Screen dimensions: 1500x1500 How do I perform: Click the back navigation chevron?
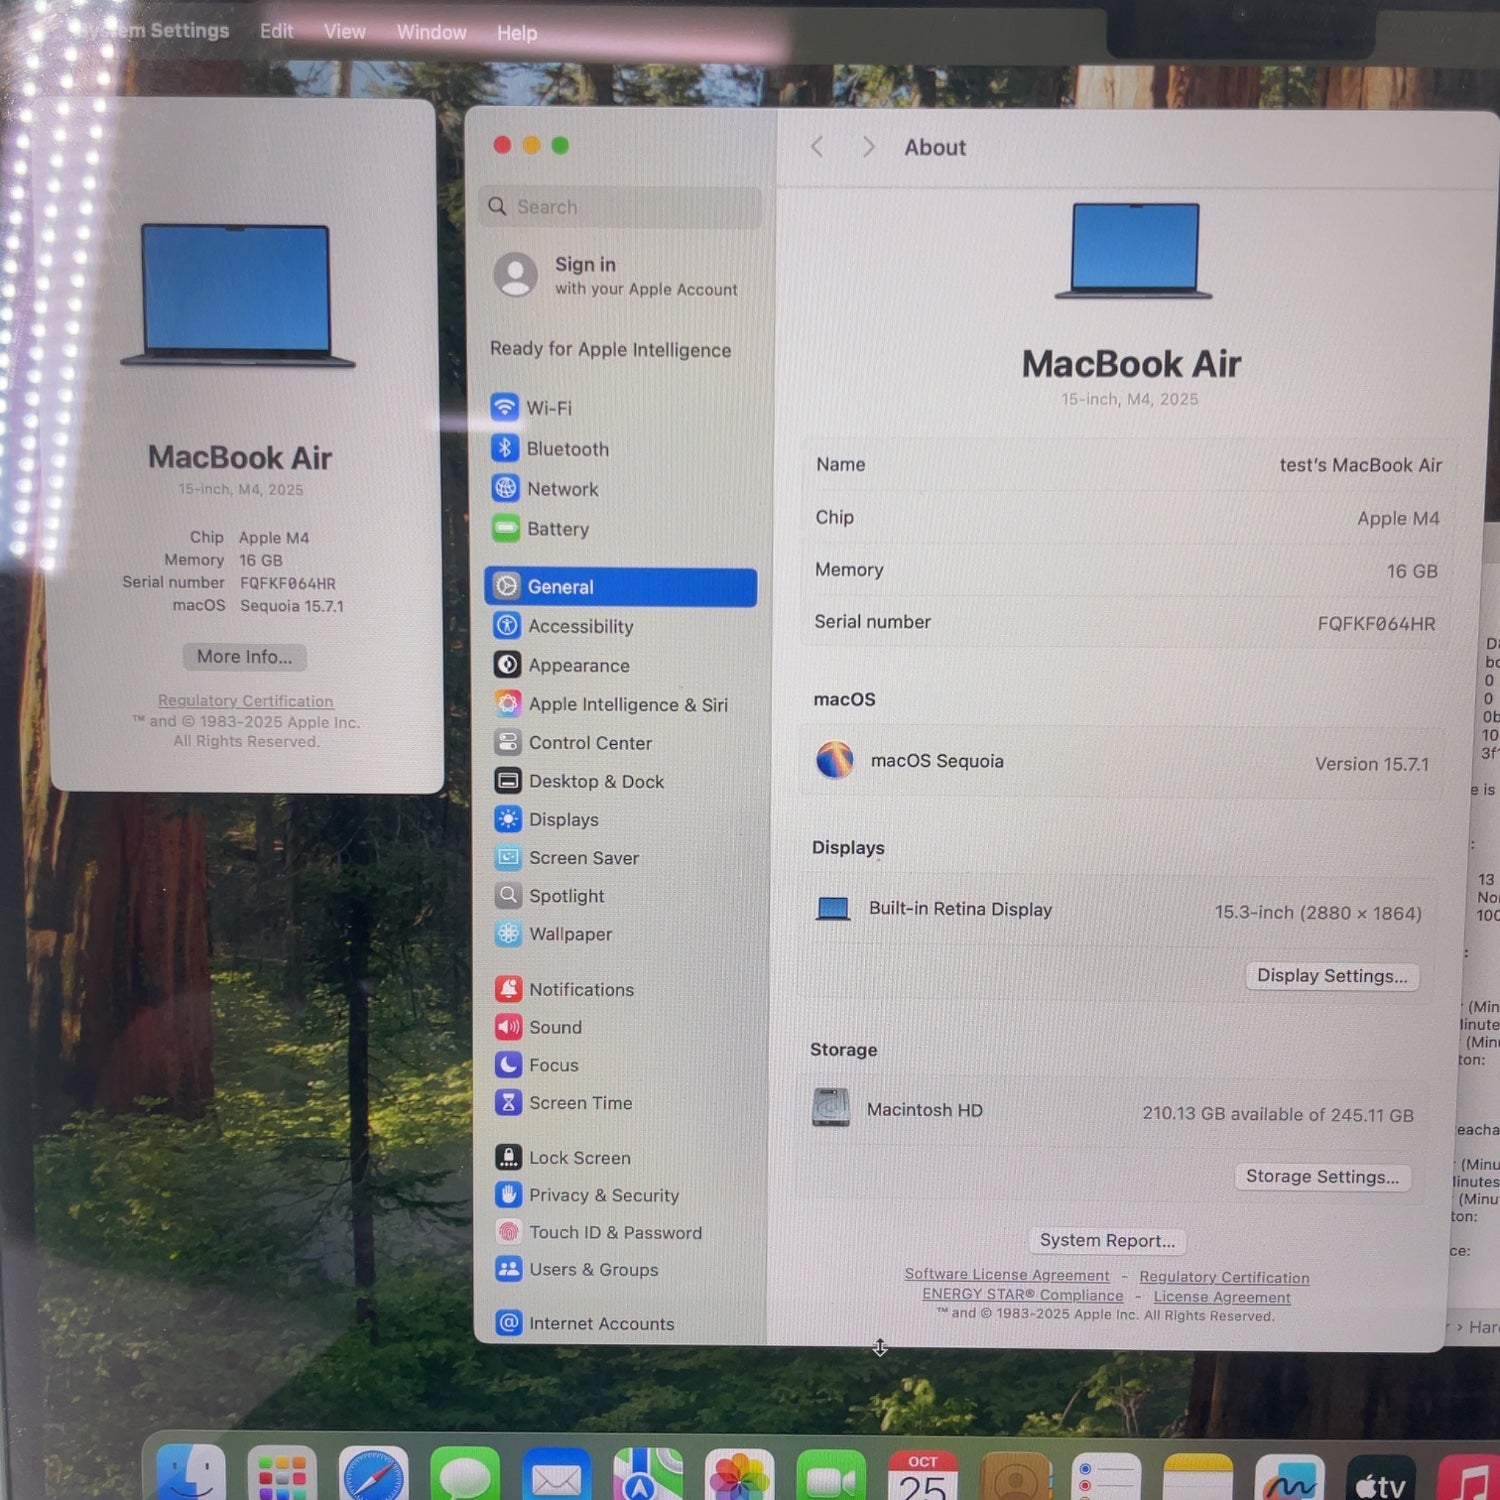point(817,147)
